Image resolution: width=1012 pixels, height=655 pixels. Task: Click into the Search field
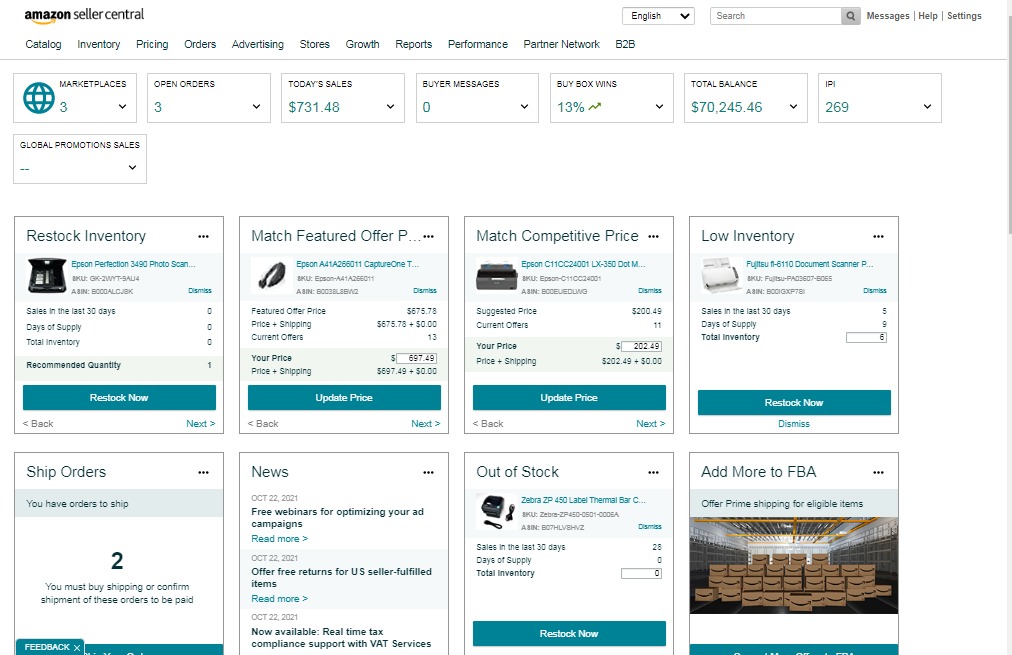tap(776, 16)
